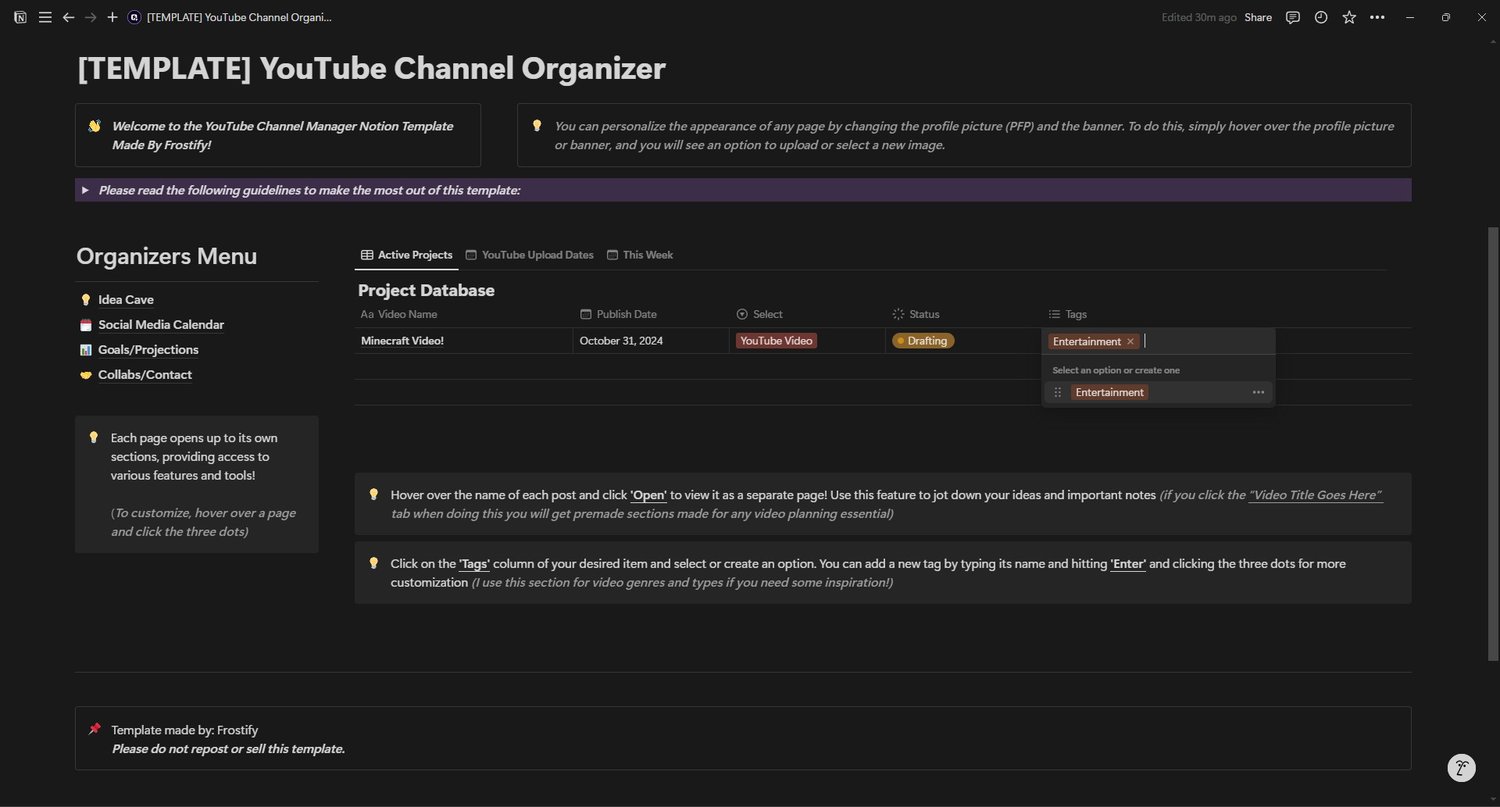Open the page options three-dot menu
The image size is (1500, 807).
click(1377, 17)
